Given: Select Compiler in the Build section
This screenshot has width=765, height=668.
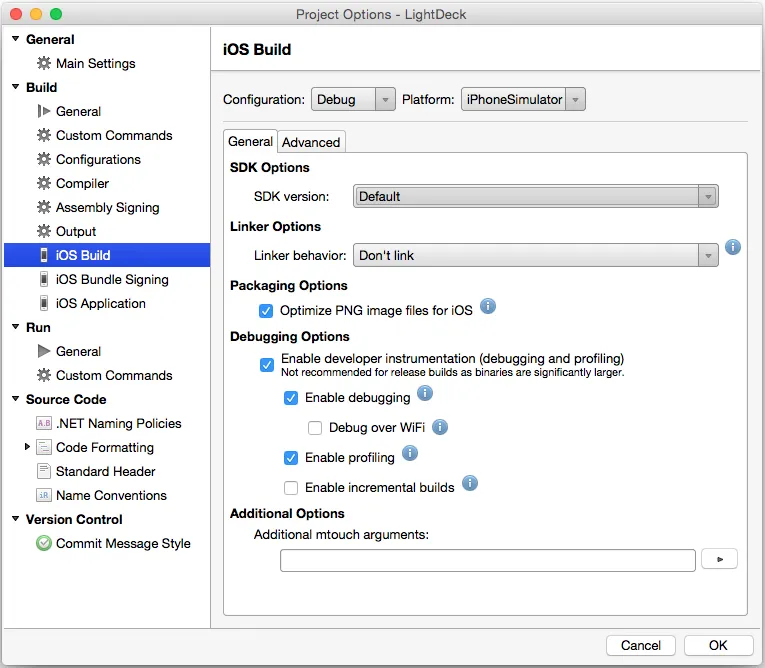Looking at the screenshot, I should point(82,184).
